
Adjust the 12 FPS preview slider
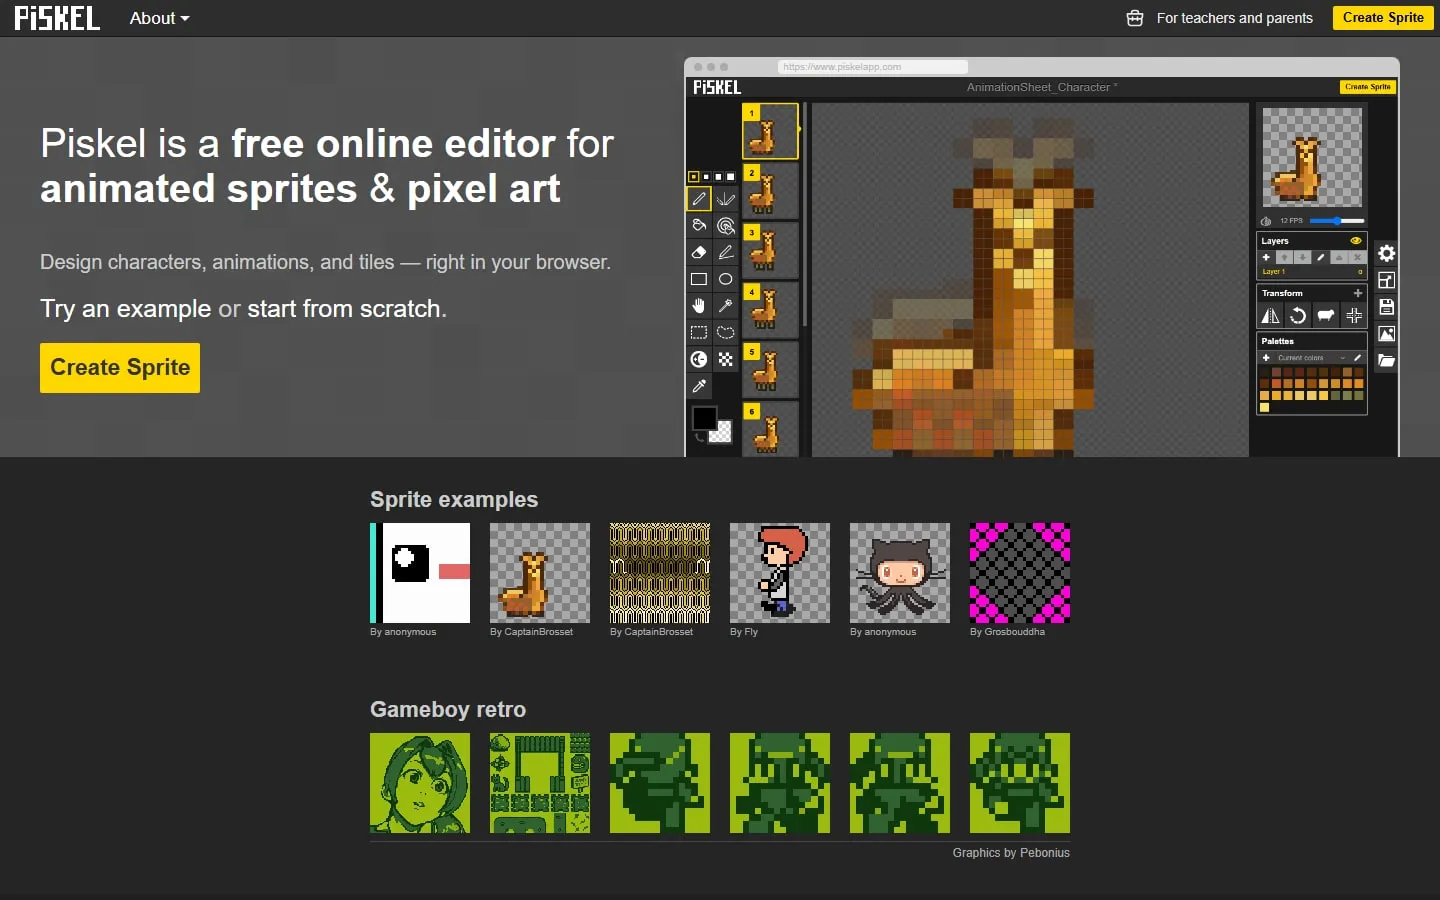1337,221
